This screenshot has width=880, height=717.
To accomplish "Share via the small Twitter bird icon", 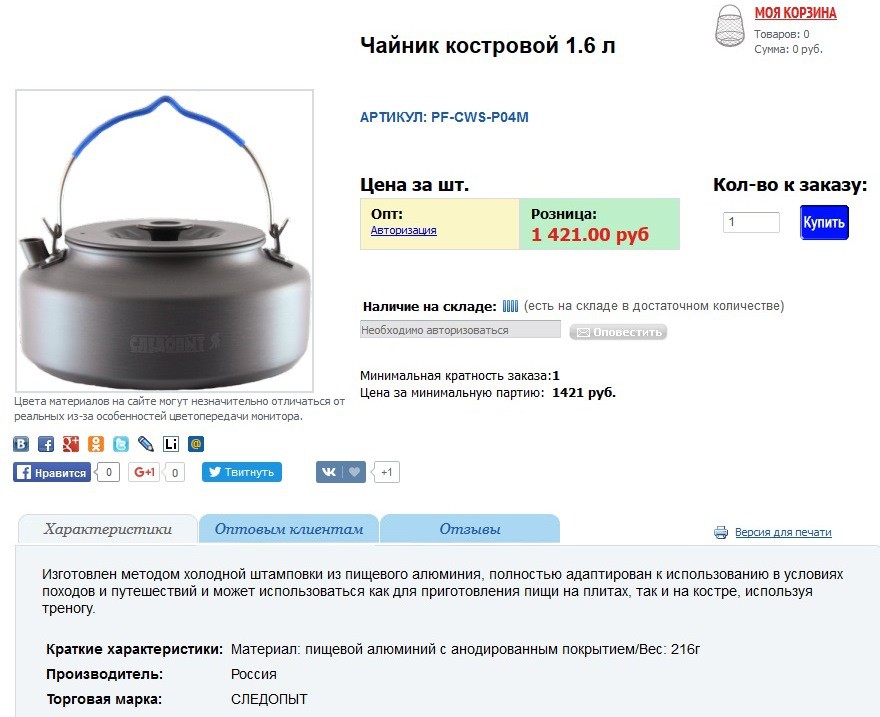I will pyautogui.click(x=121, y=444).
